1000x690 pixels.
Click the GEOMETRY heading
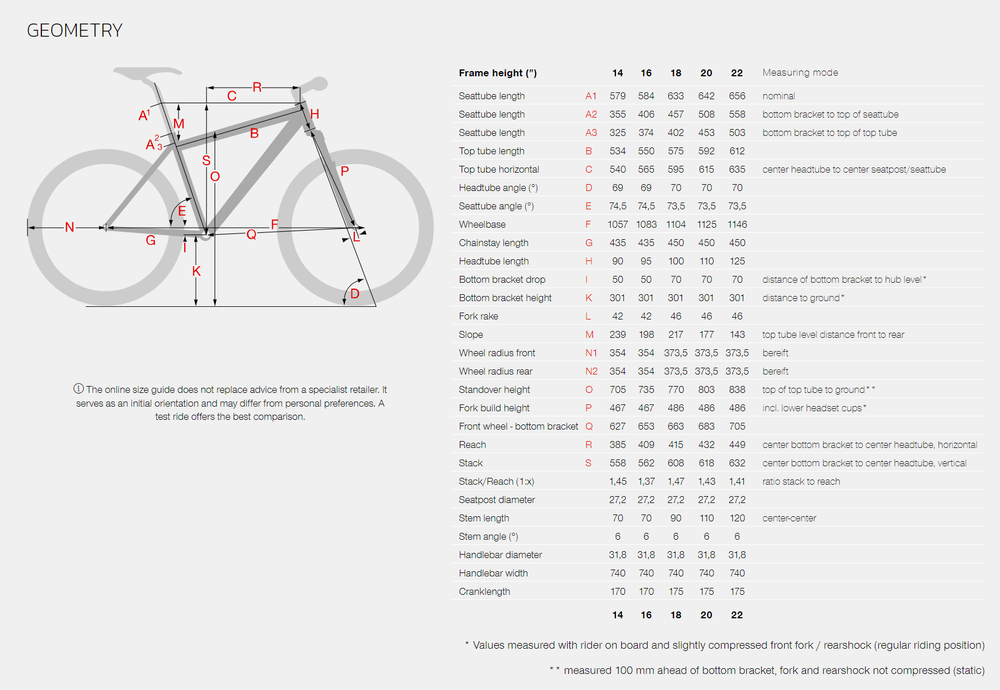tap(74, 30)
